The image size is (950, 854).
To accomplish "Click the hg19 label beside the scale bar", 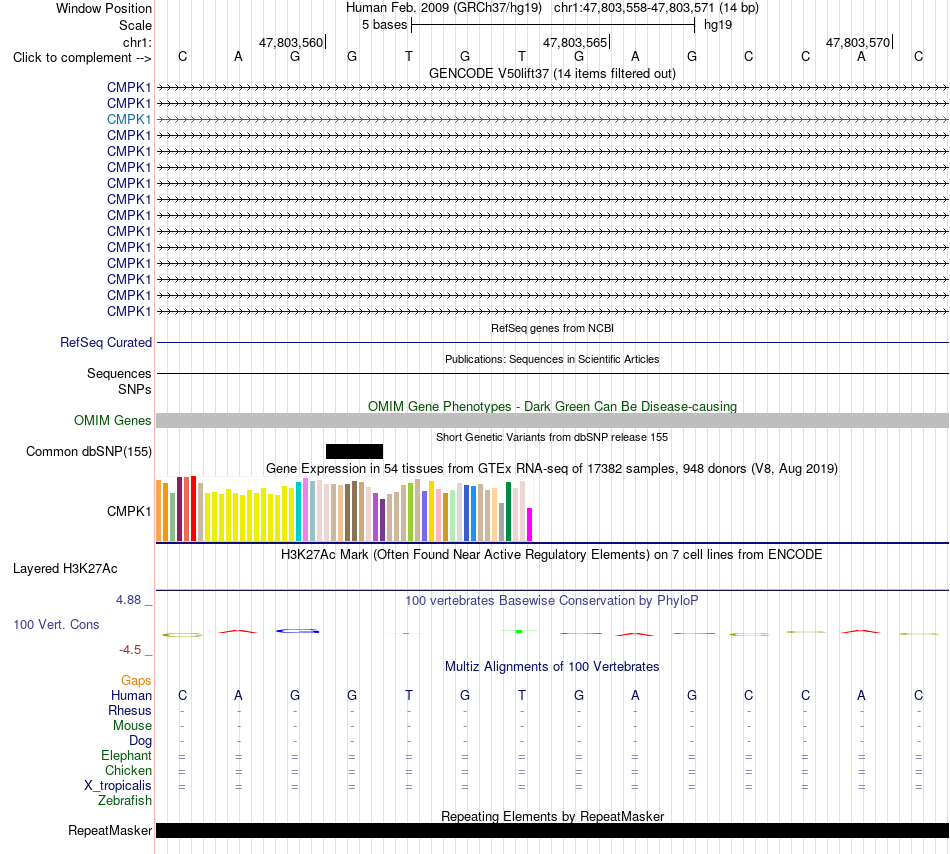I will click(x=718, y=25).
